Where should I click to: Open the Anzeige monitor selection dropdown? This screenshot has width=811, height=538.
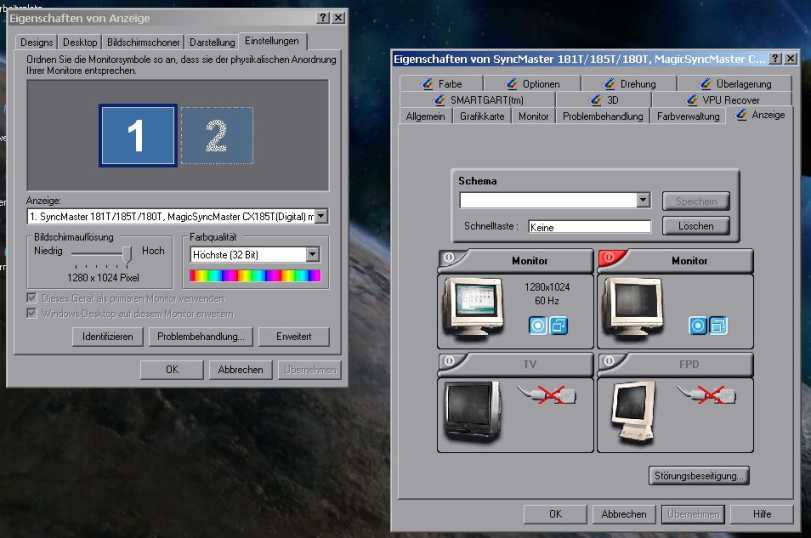(x=320, y=216)
